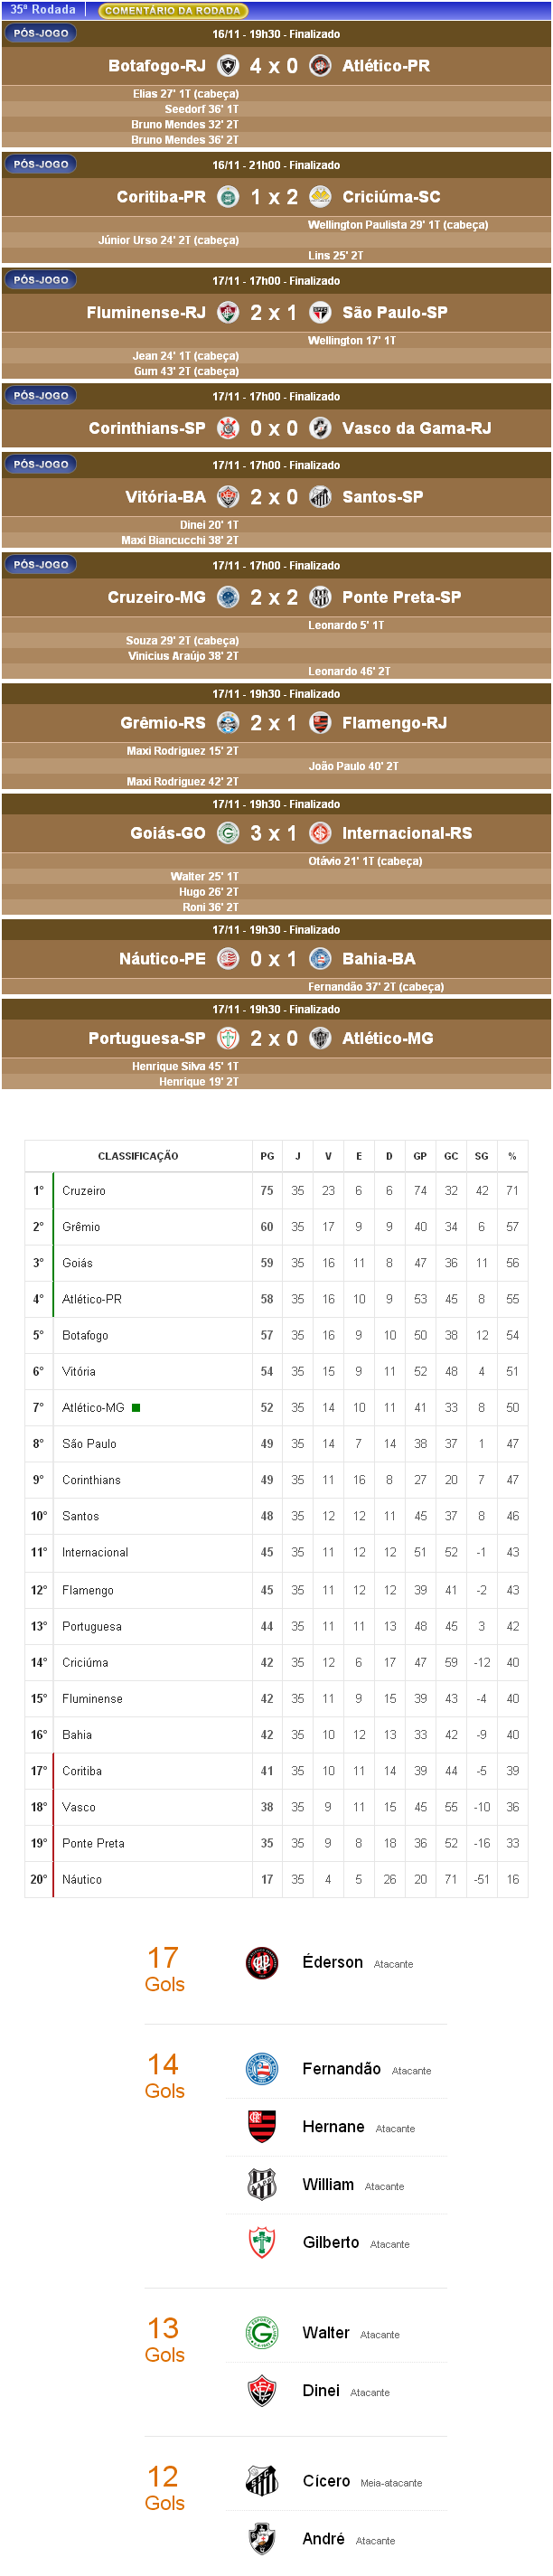Click the Botafogo-RJ club crest
Screen dimensions: 553x2576
point(228,66)
